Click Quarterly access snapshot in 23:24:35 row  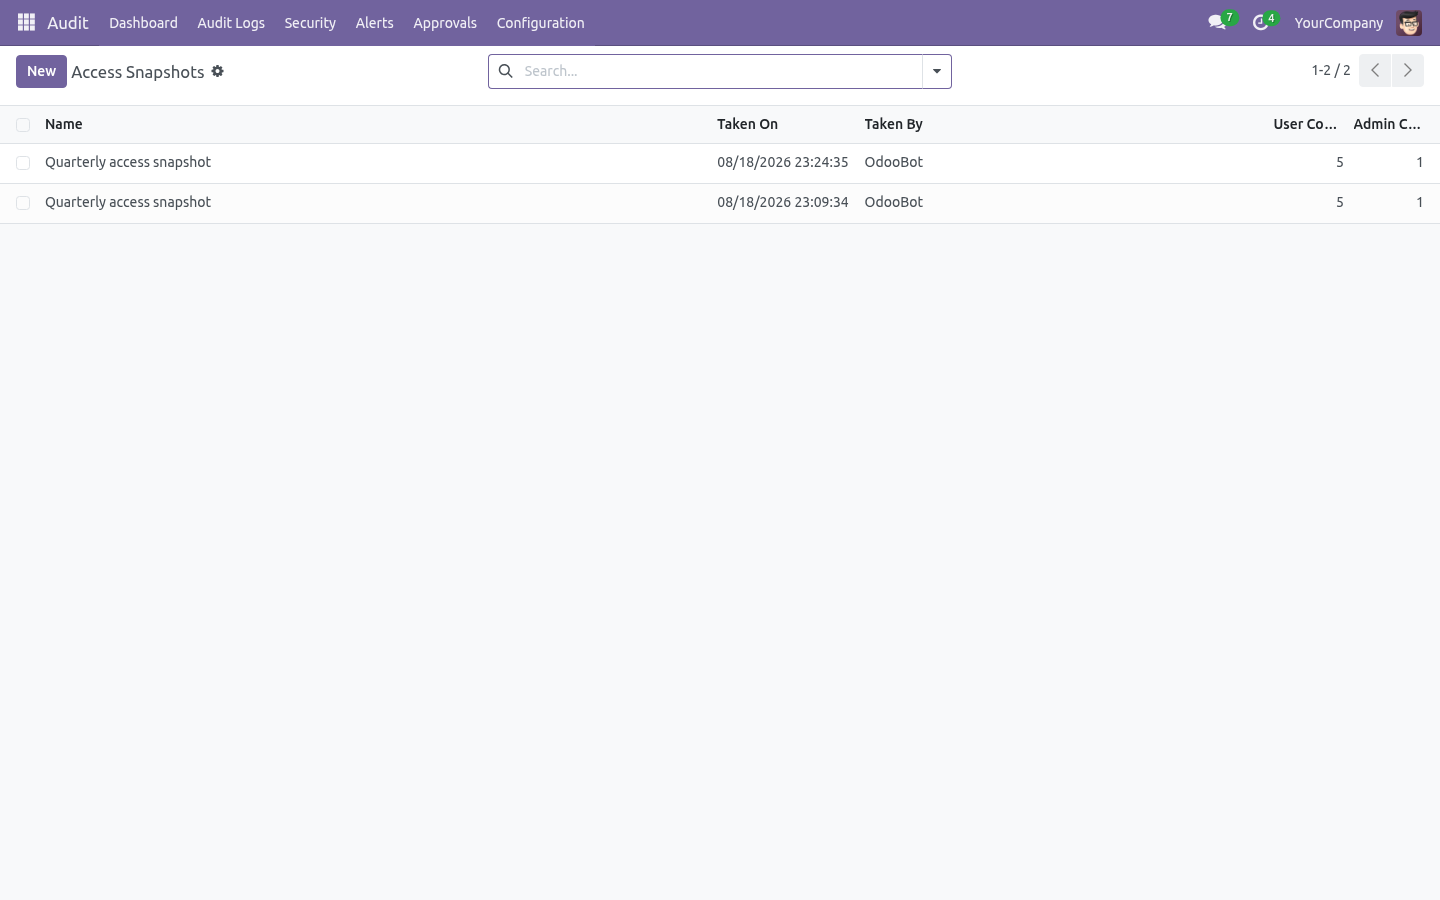pos(128,162)
